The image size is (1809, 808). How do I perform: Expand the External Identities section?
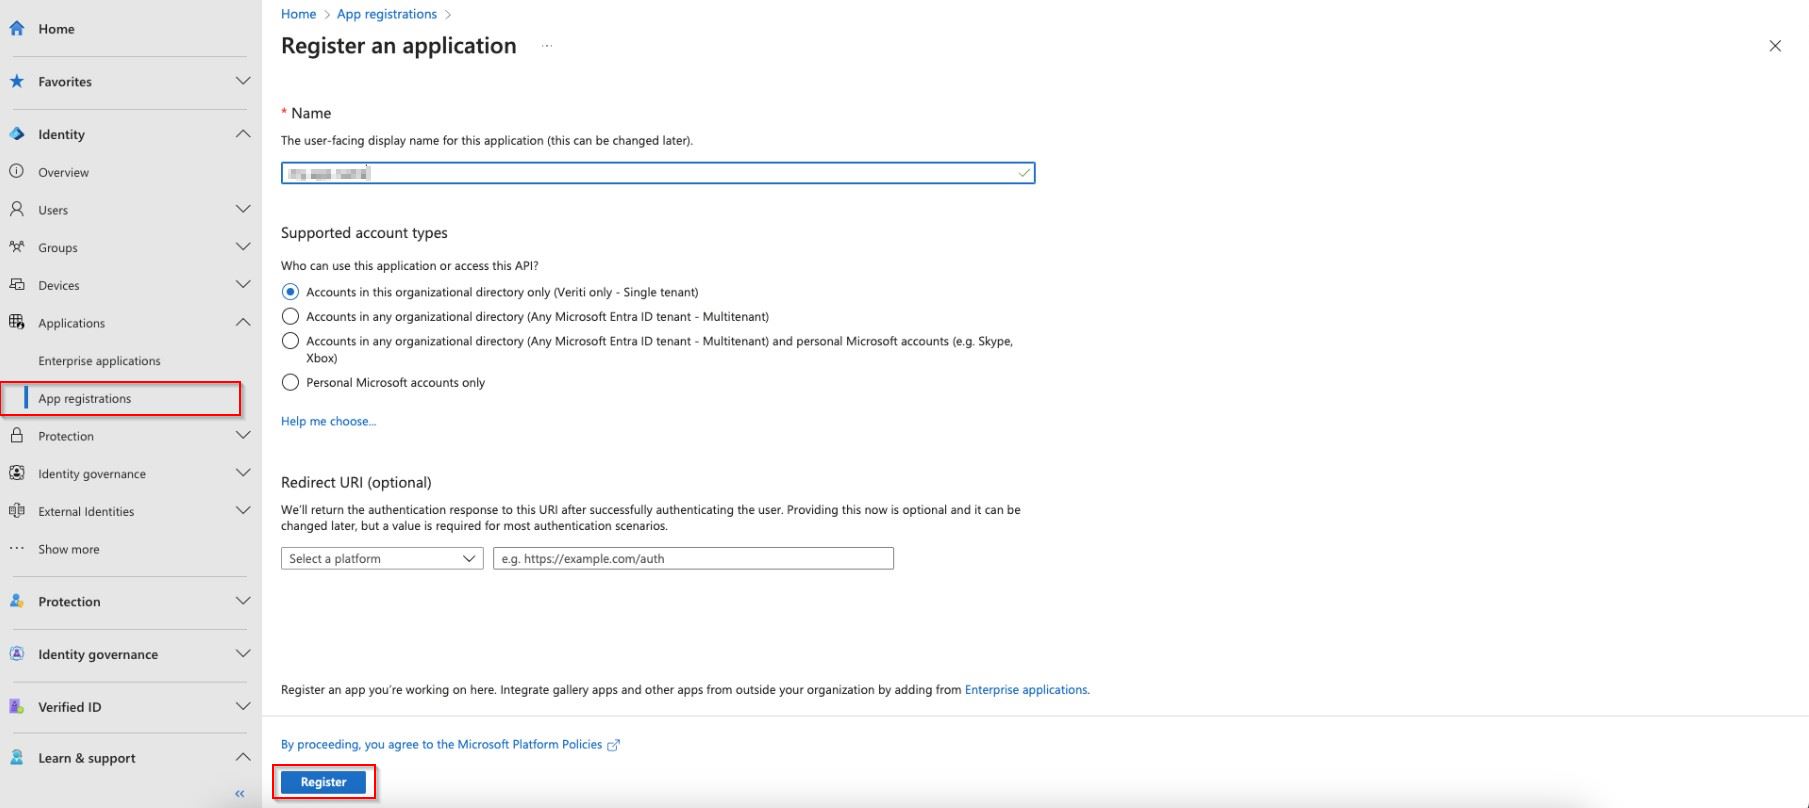tap(242, 511)
